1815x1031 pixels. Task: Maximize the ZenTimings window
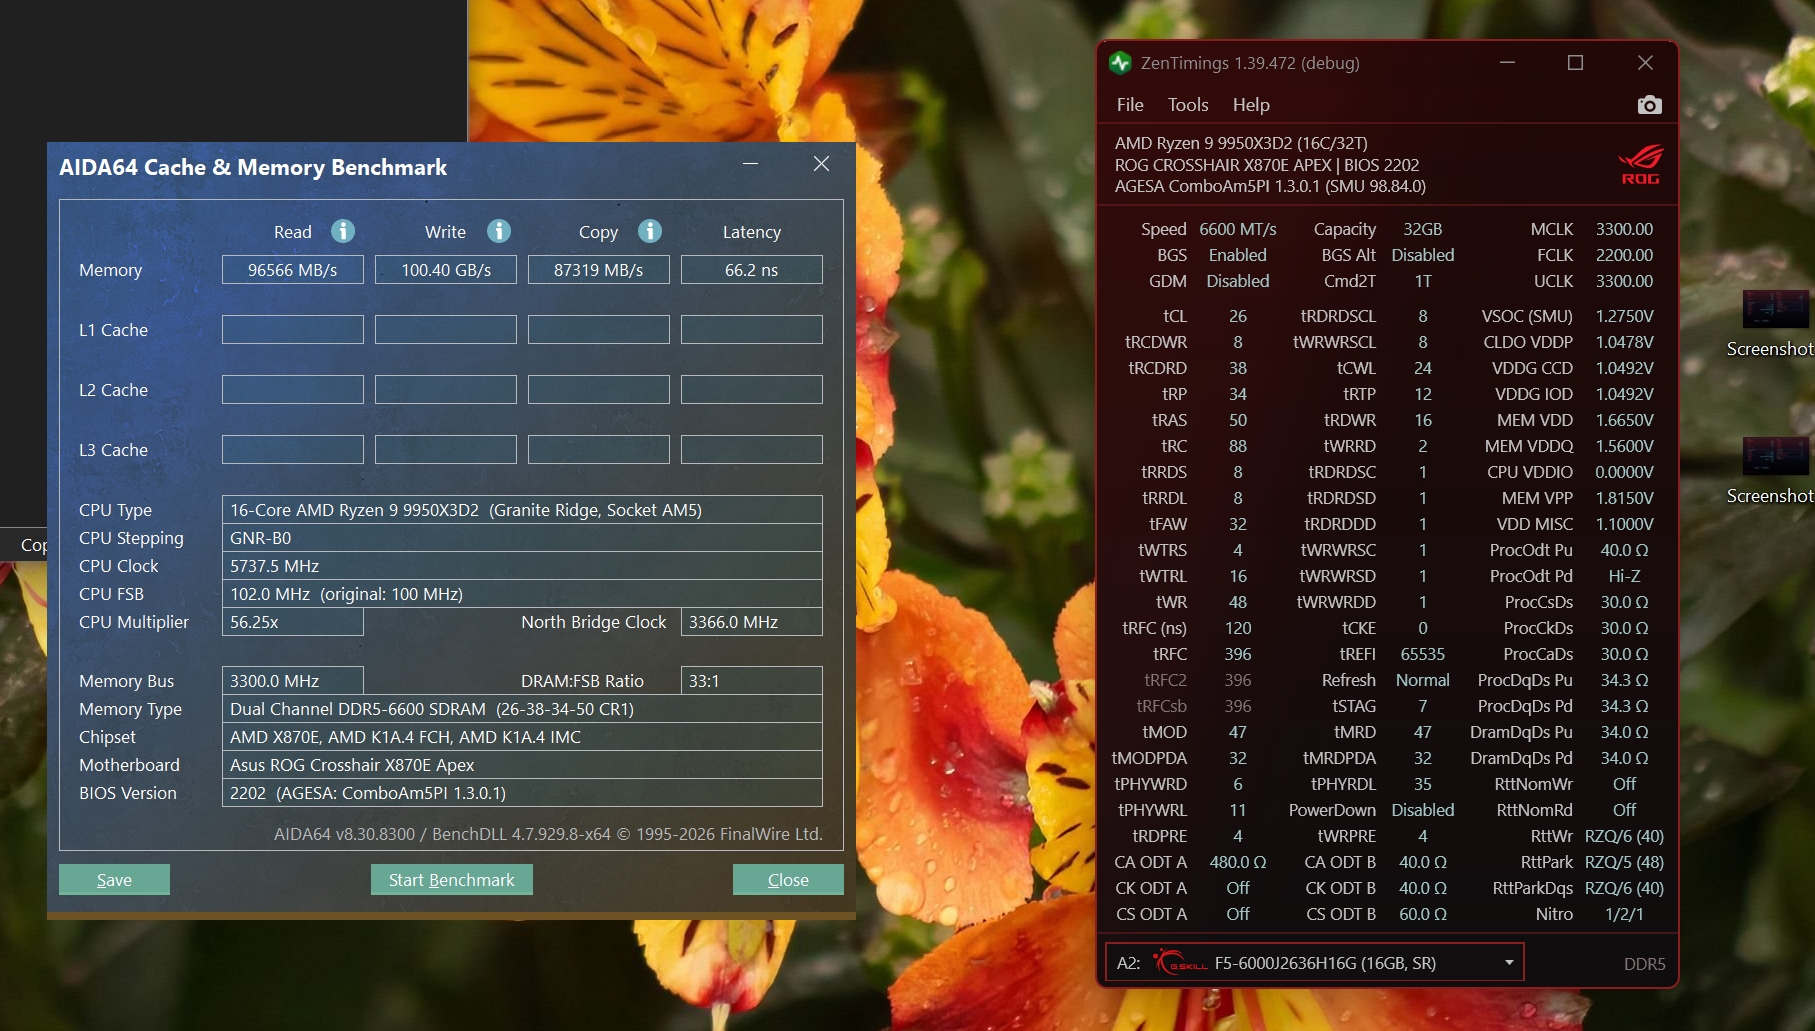(x=1575, y=63)
